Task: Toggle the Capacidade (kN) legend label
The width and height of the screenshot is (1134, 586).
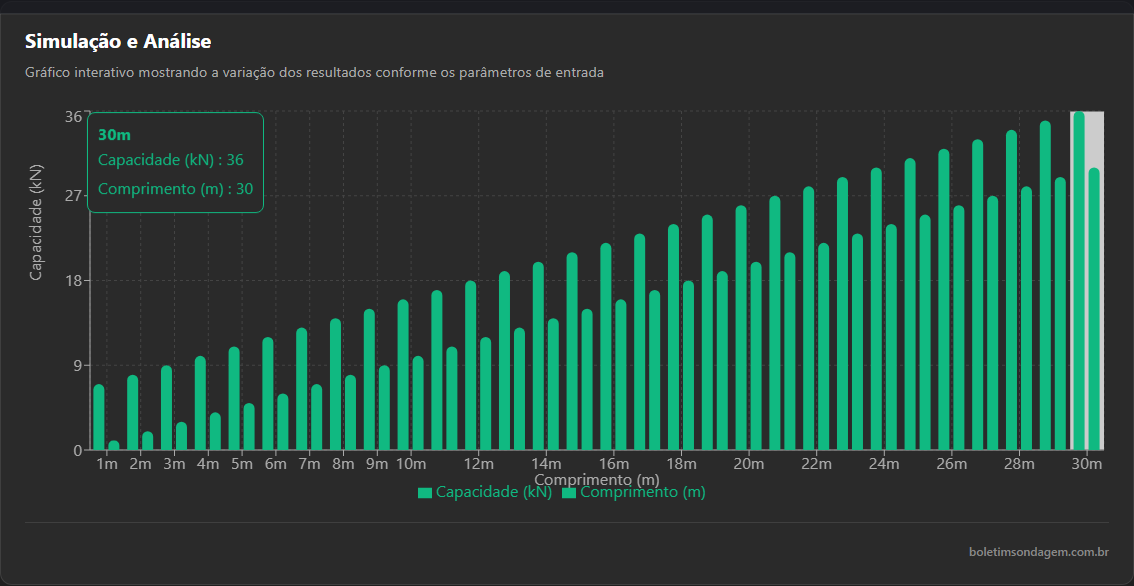Action: [x=493, y=492]
